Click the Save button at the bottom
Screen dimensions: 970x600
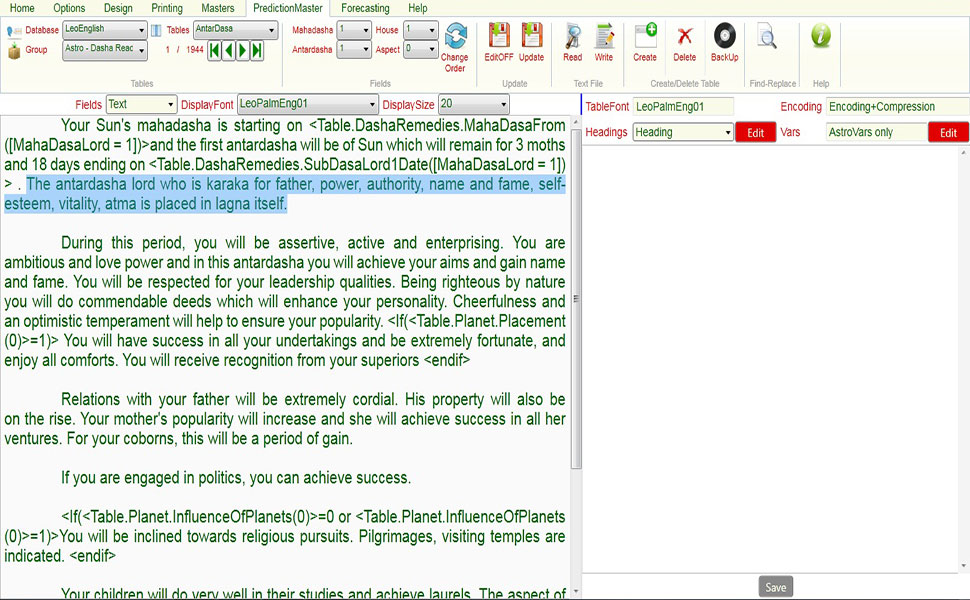click(776, 587)
